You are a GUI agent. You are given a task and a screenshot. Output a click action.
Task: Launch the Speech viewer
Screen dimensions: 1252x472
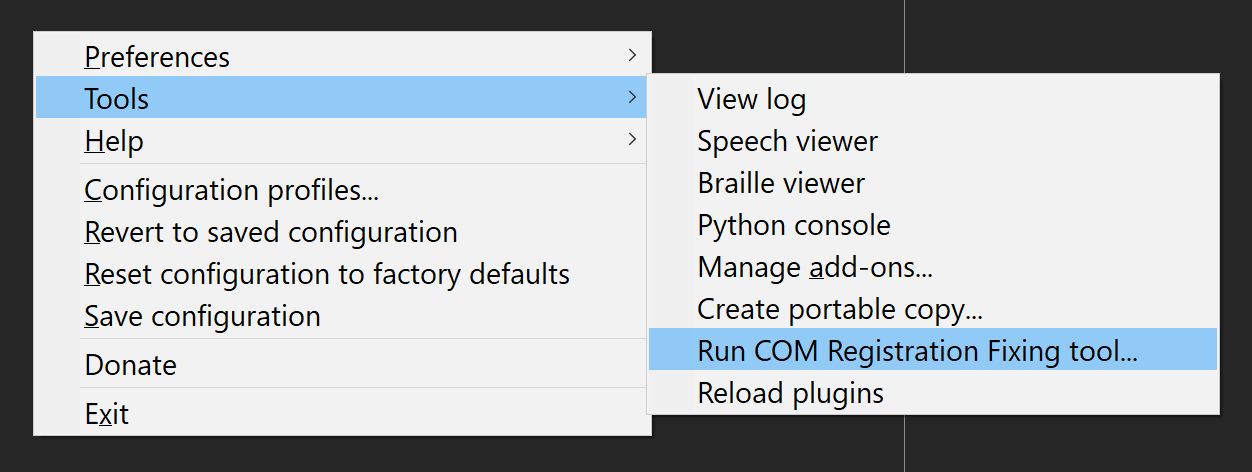787,141
